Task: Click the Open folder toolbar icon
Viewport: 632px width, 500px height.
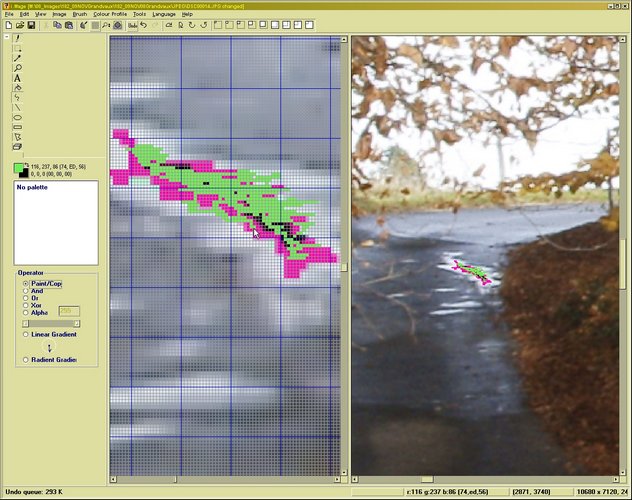Action: tap(19, 25)
